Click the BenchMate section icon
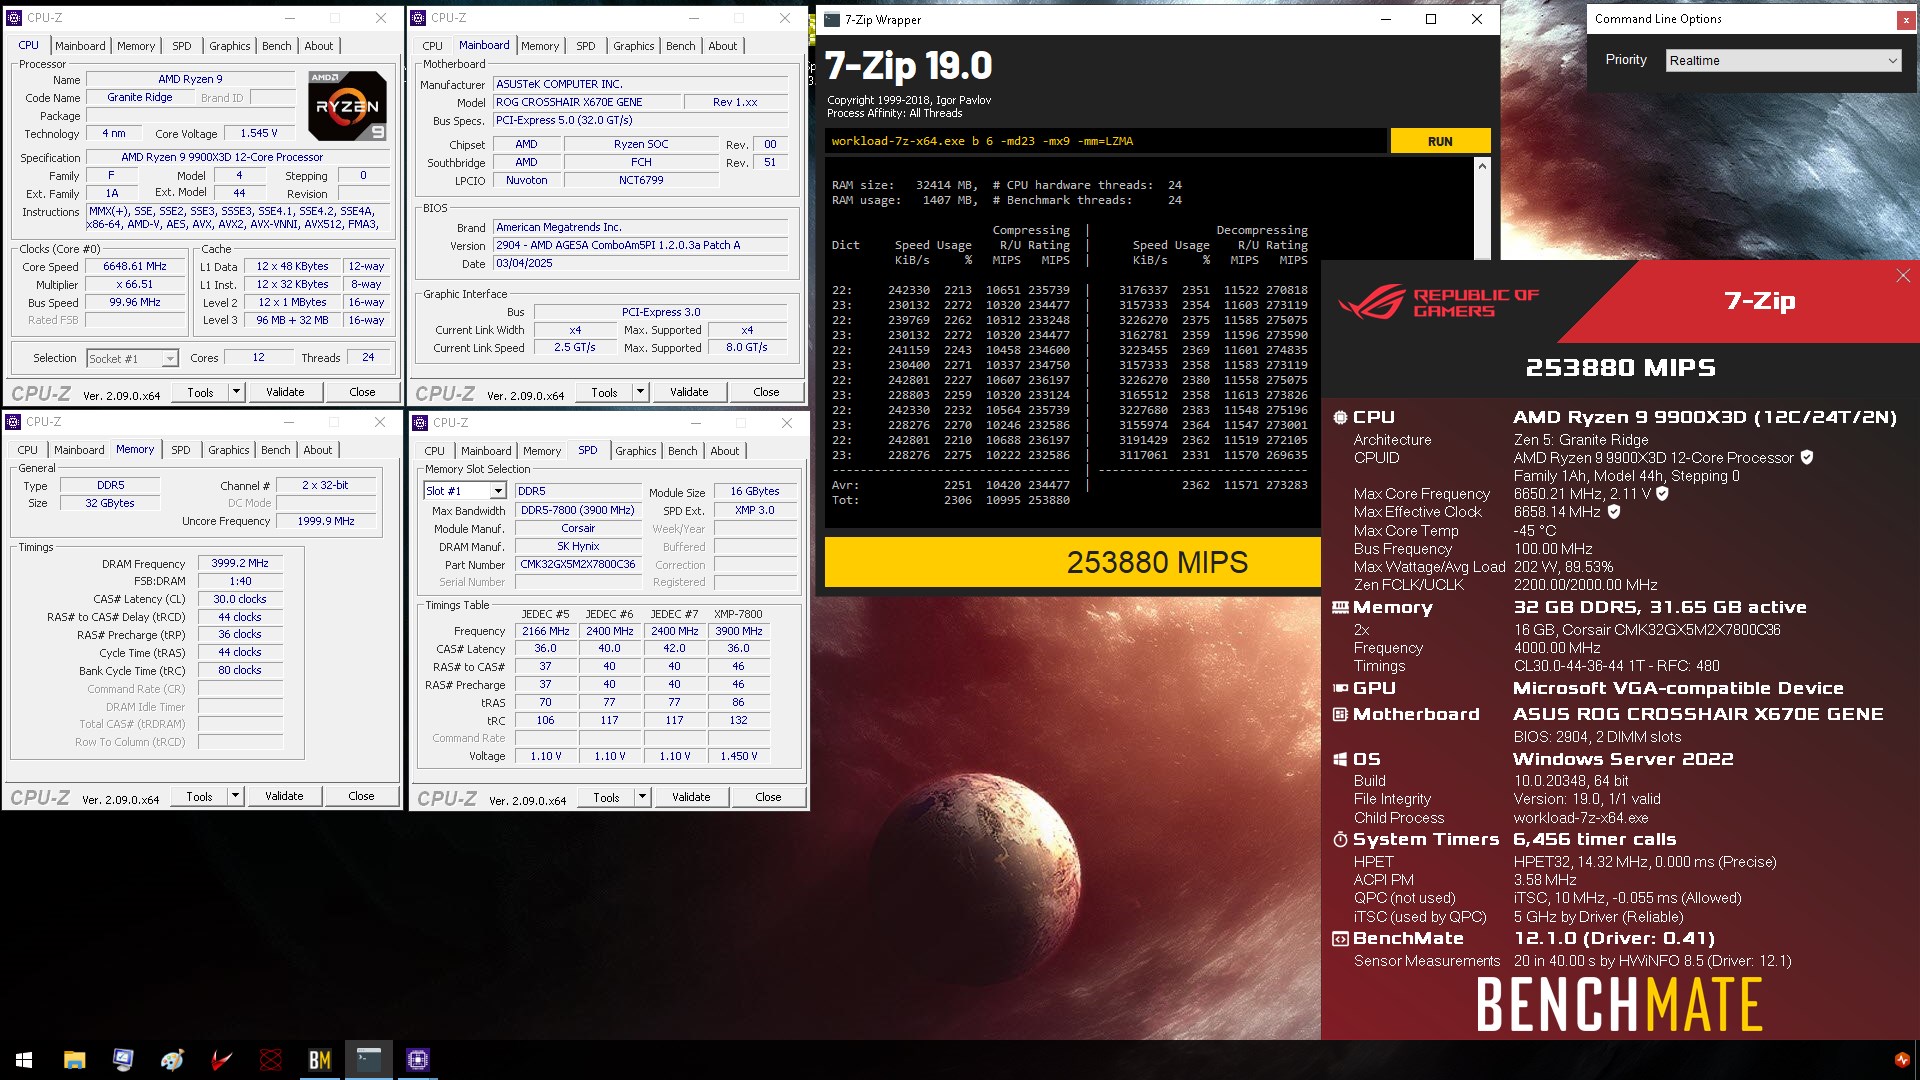Screen dimensions: 1920x1080 point(1340,939)
